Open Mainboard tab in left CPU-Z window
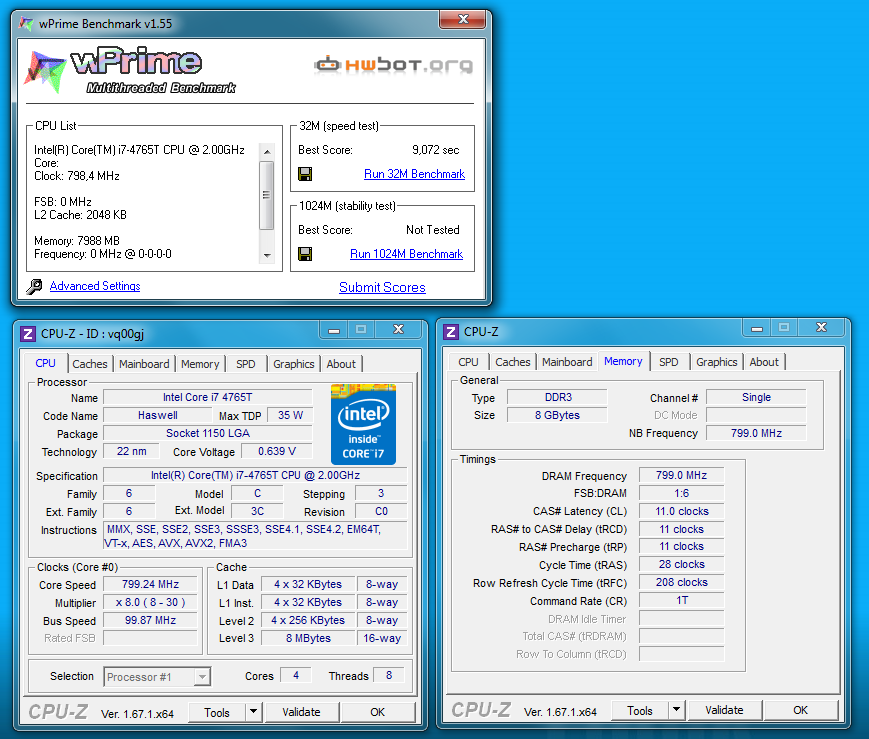Image resolution: width=869 pixels, height=739 pixels. [x=144, y=364]
